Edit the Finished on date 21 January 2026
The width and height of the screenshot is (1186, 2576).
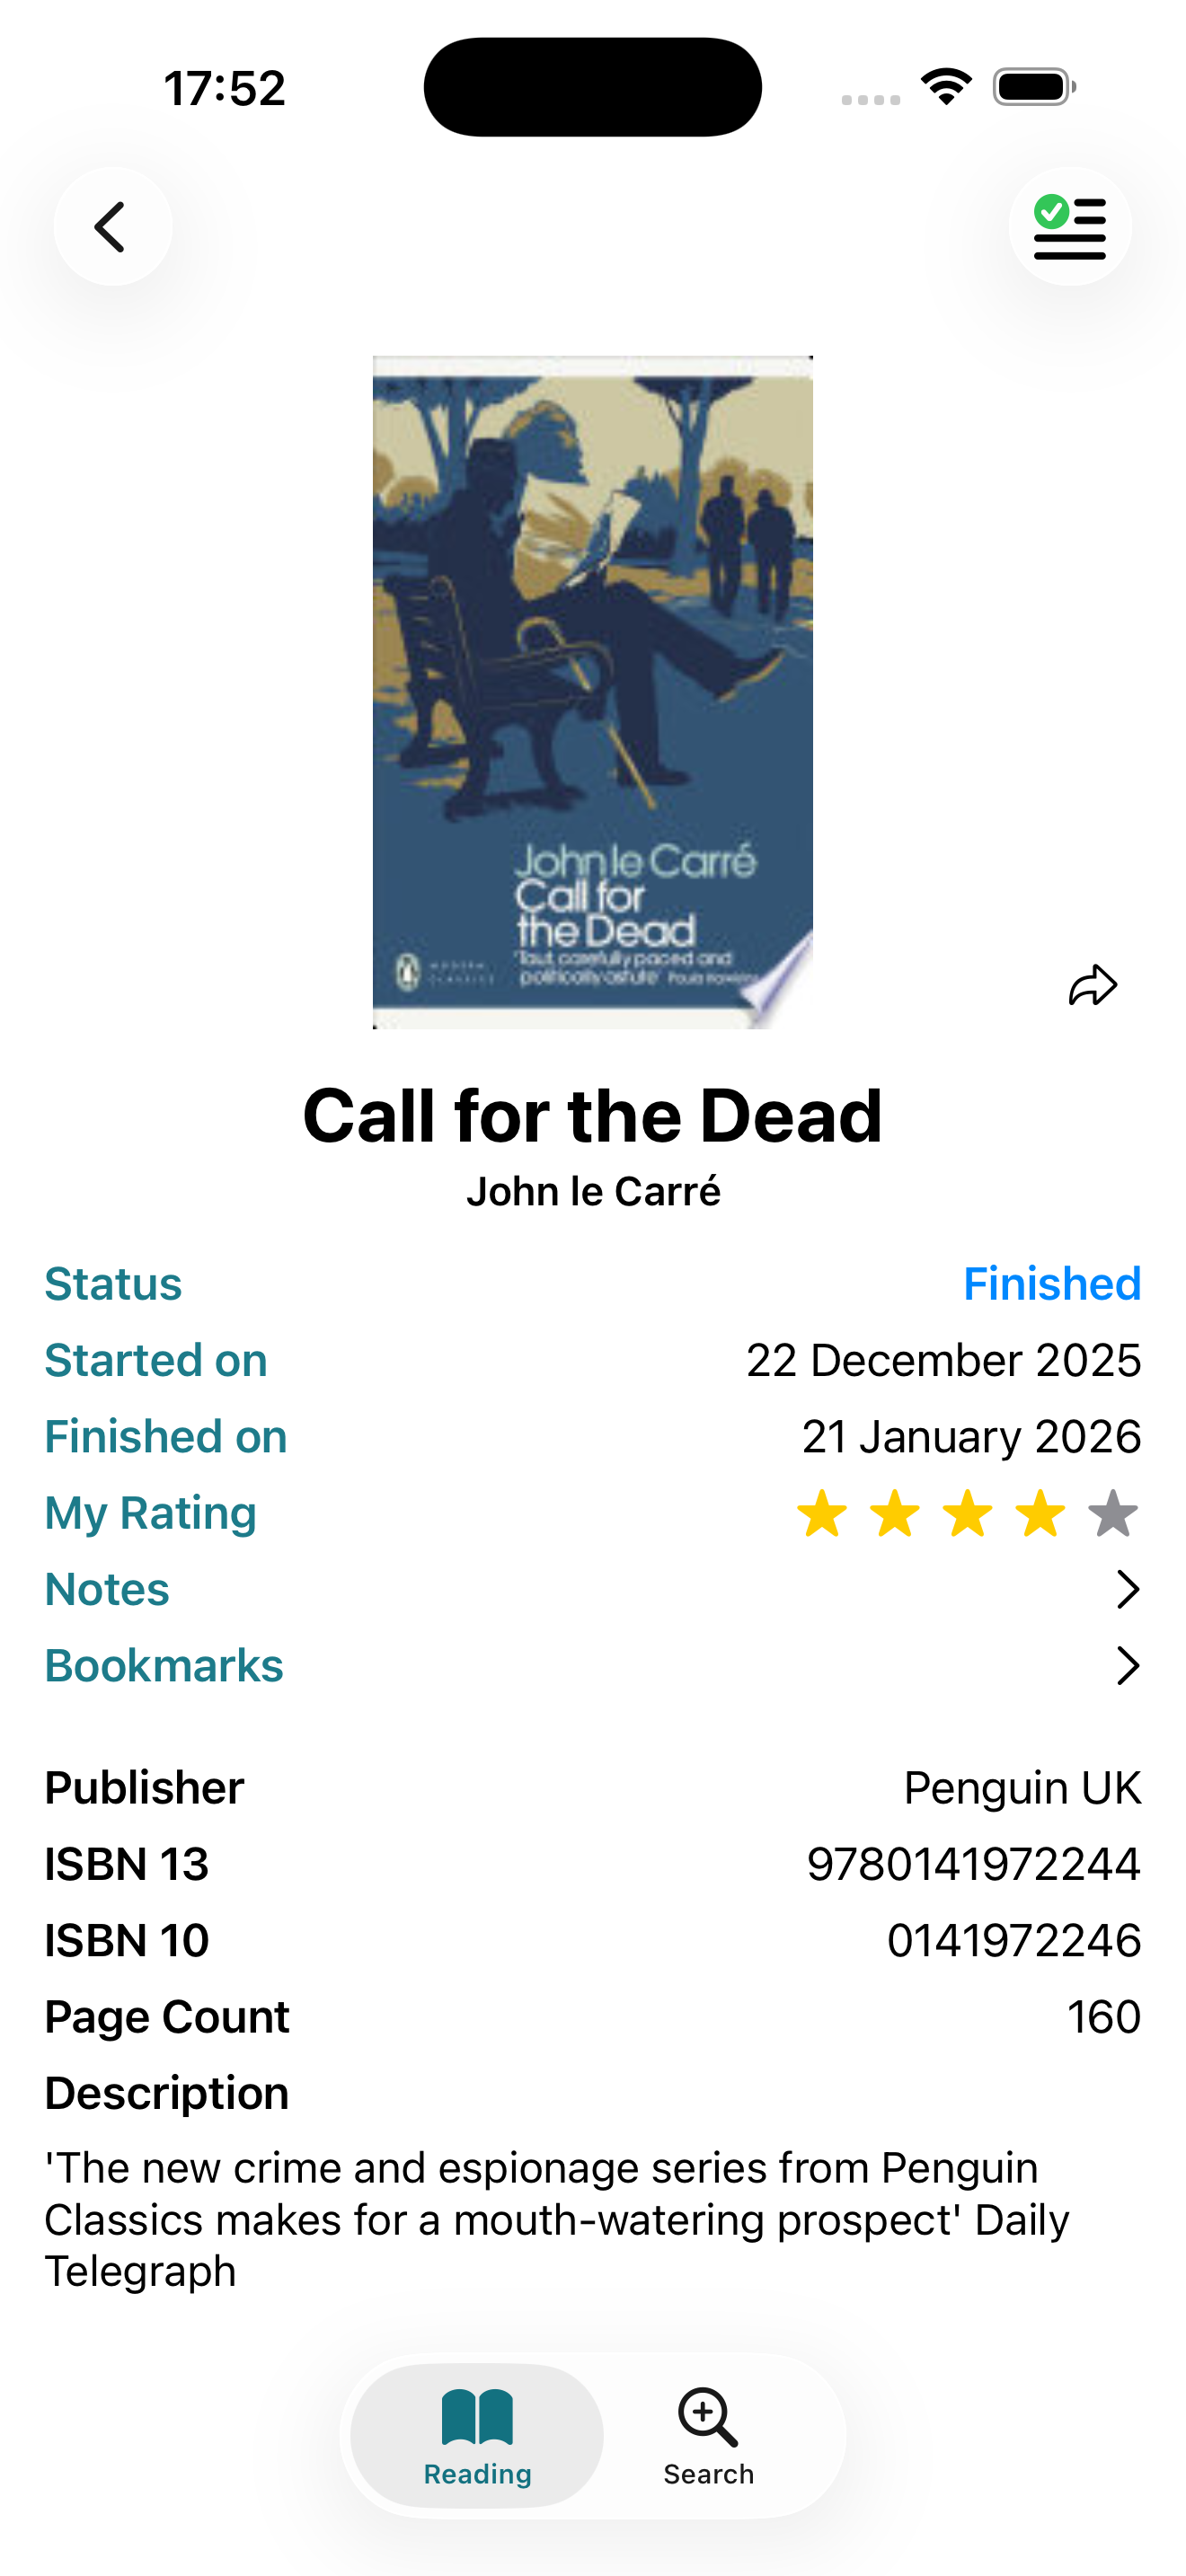pyautogui.click(x=971, y=1437)
